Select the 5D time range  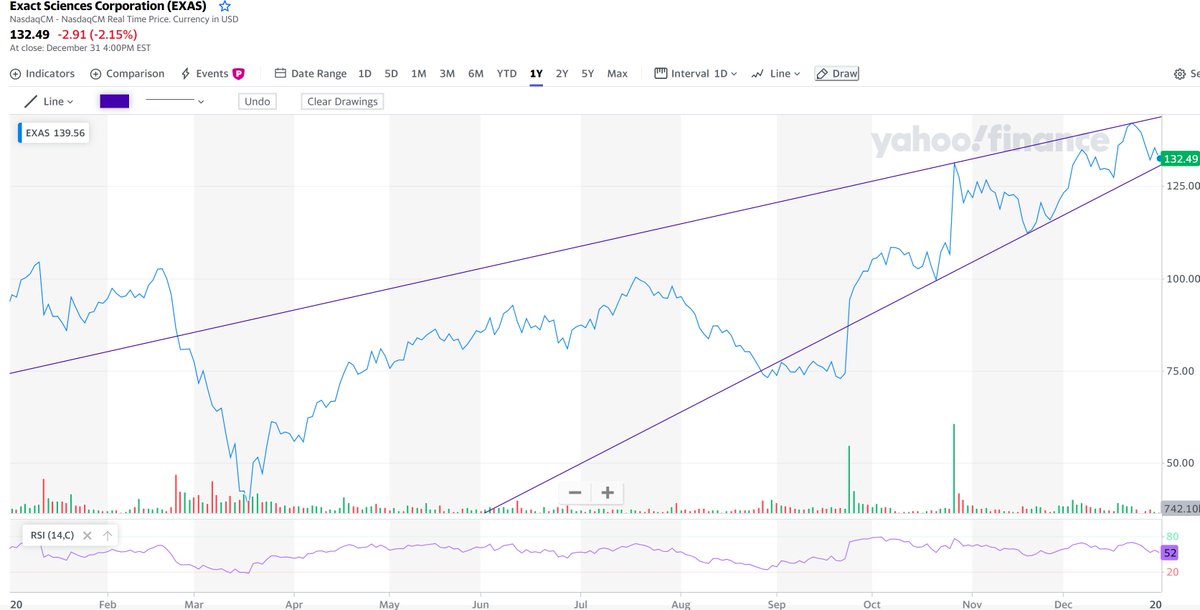(x=391, y=74)
